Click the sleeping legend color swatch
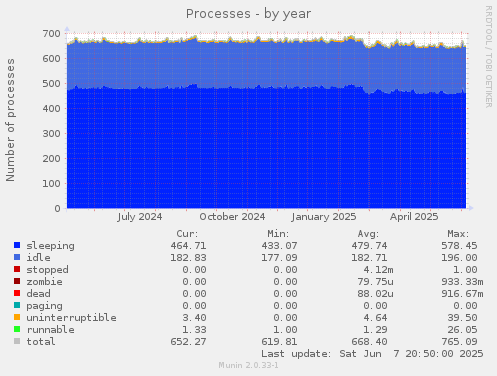Image resolution: width=497 pixels, height=376 pixels. click(17, 245)
